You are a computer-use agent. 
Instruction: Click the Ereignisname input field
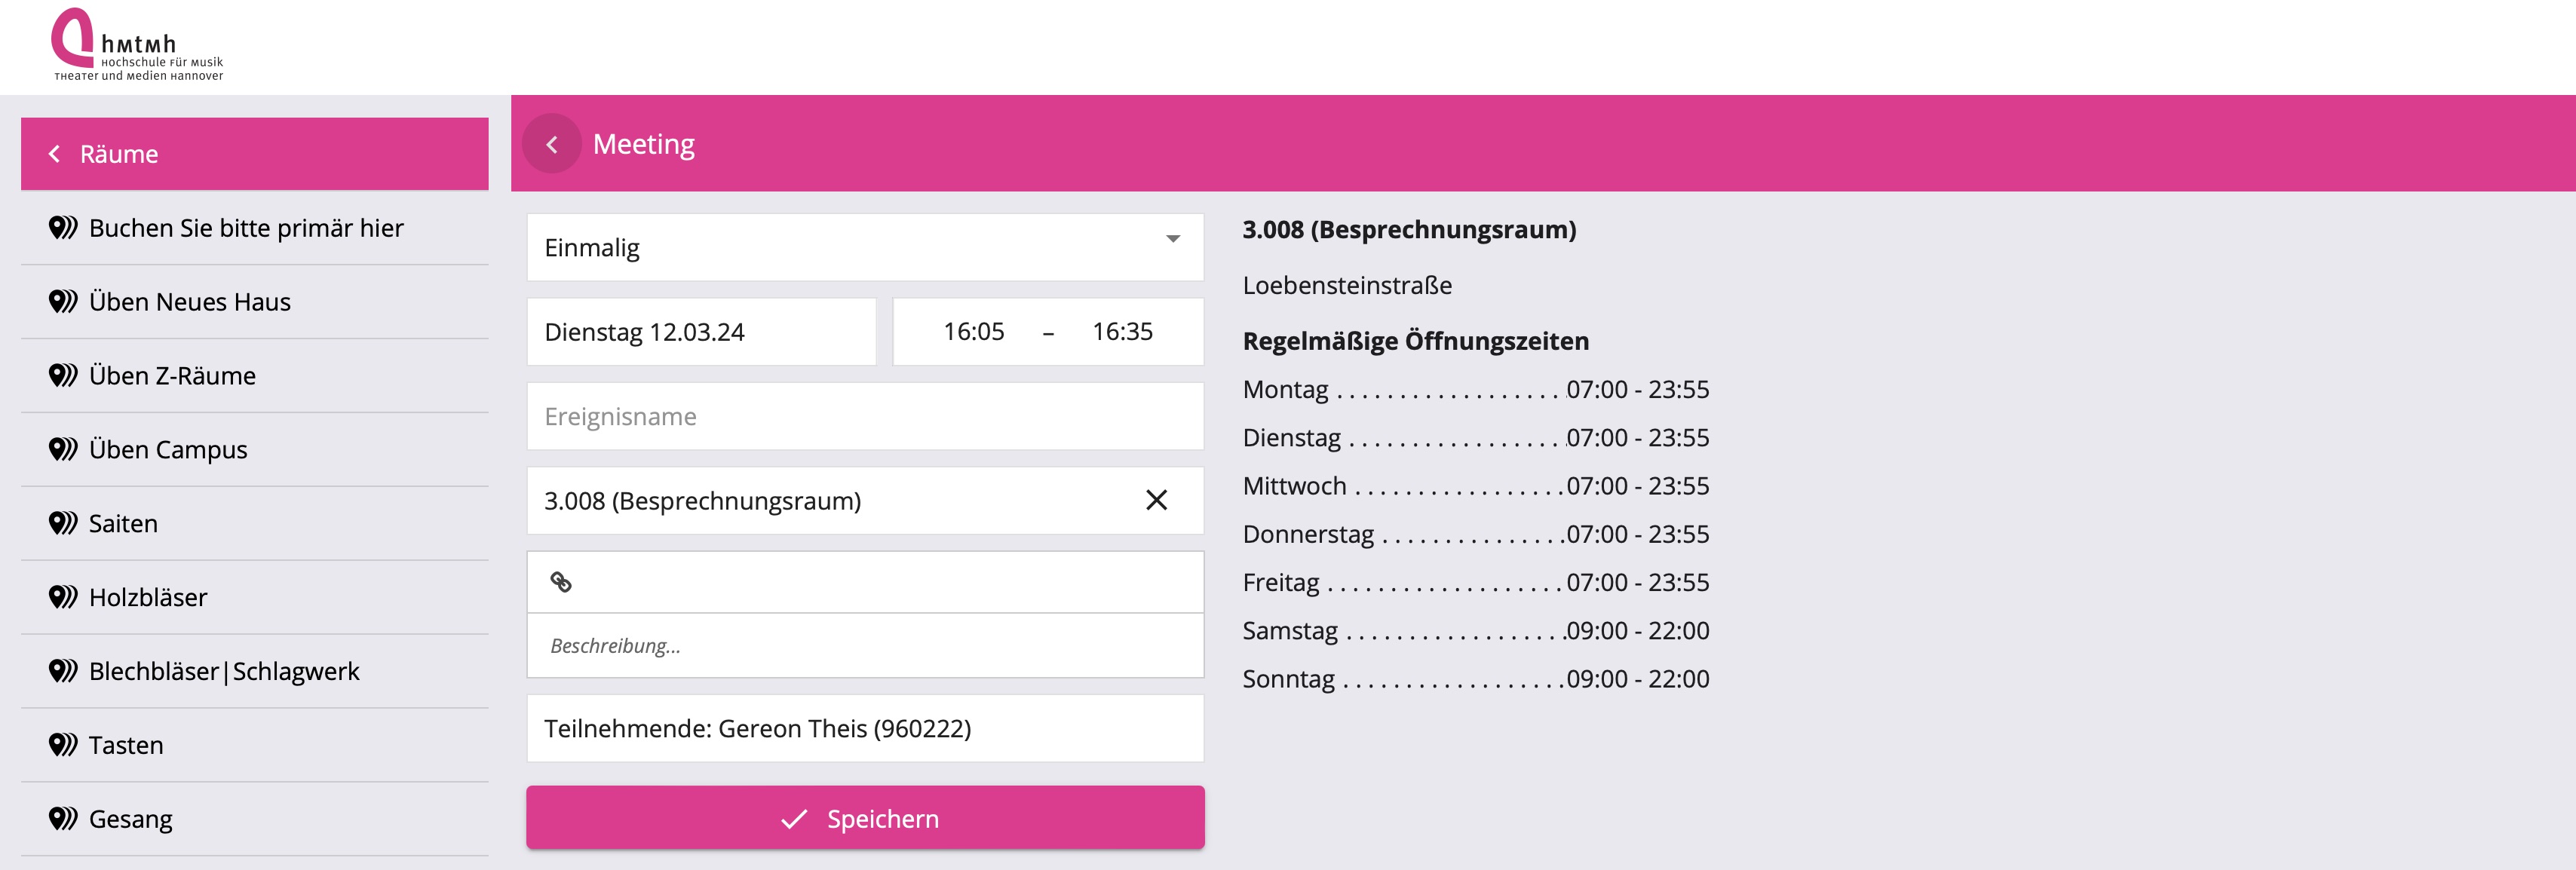click(x=865, y=416)
